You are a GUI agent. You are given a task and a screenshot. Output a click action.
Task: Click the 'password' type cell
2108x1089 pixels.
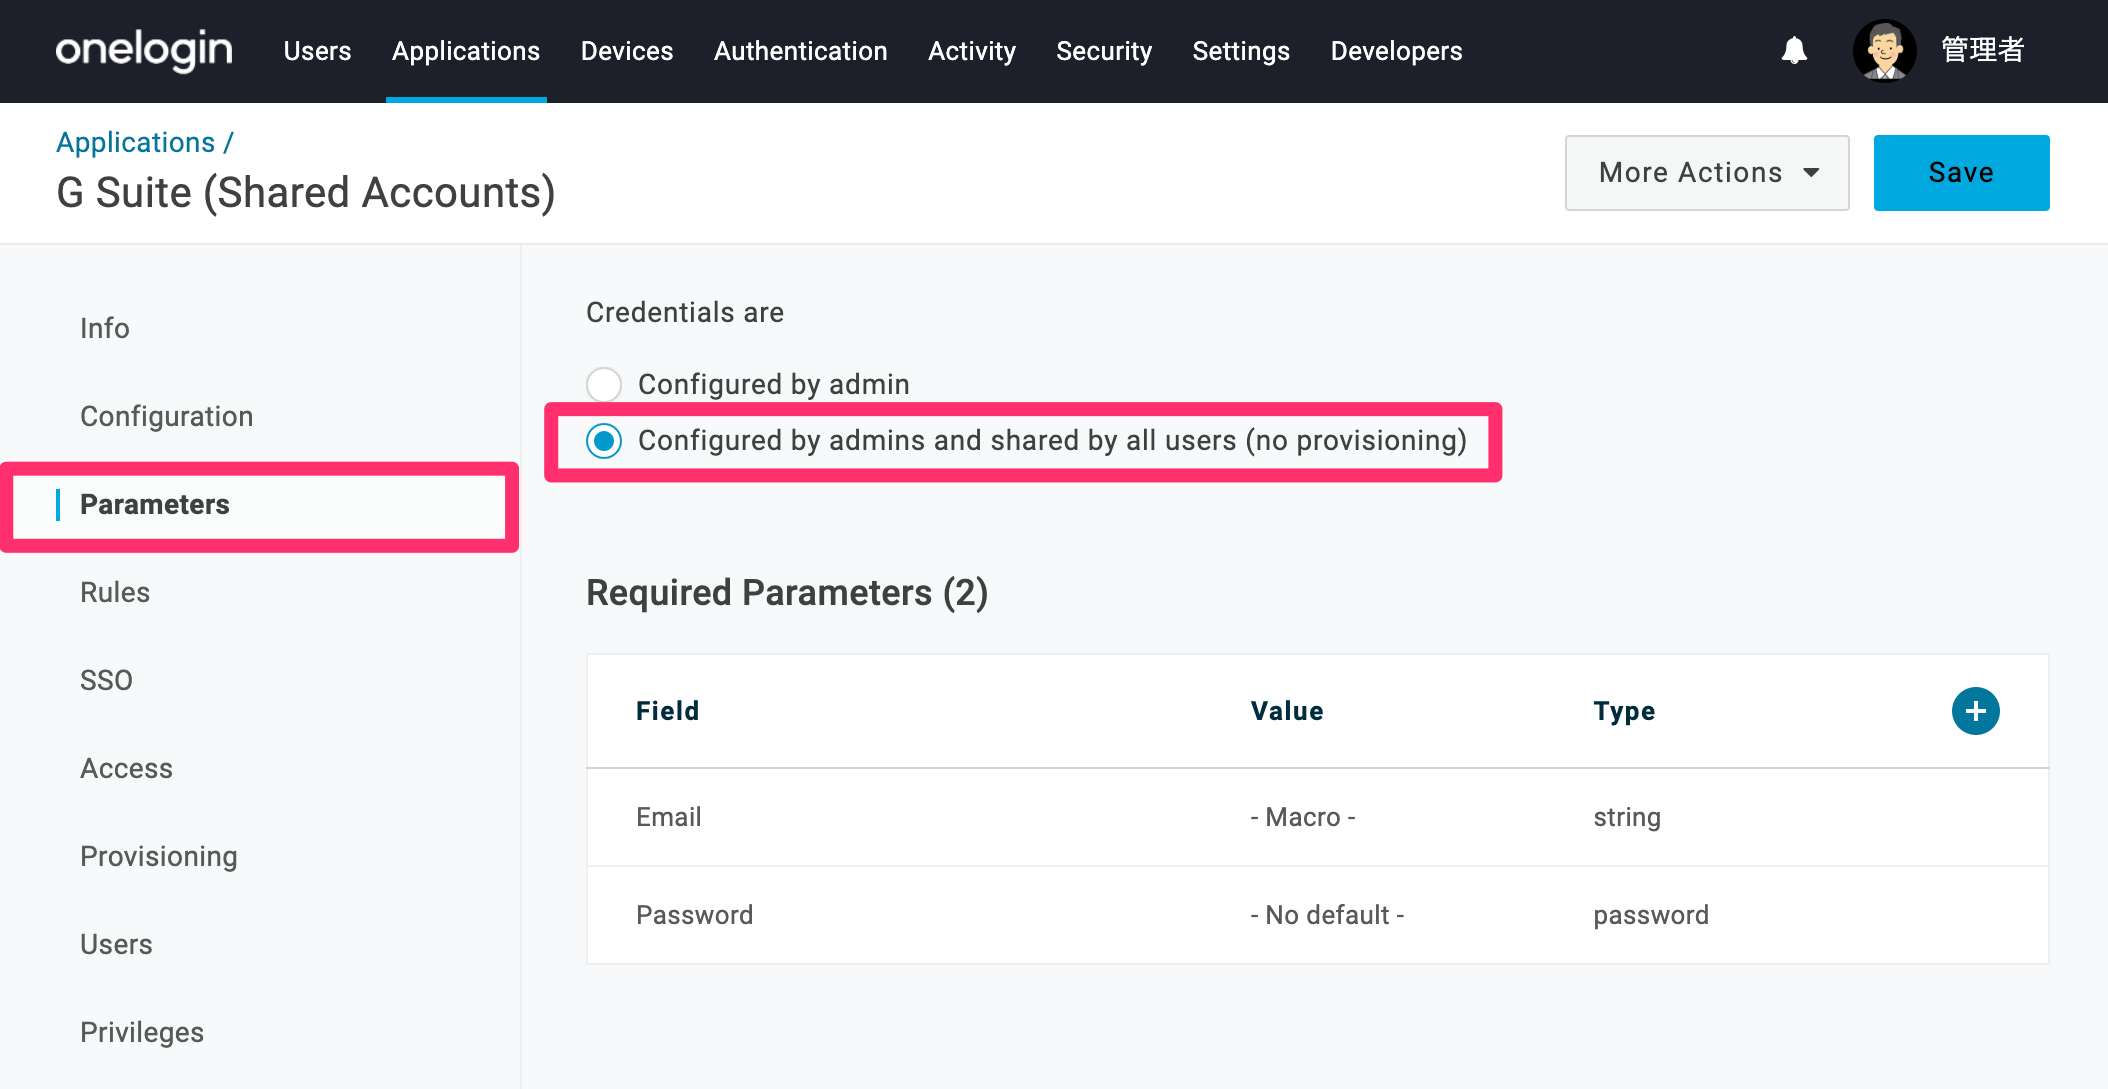1651,915
